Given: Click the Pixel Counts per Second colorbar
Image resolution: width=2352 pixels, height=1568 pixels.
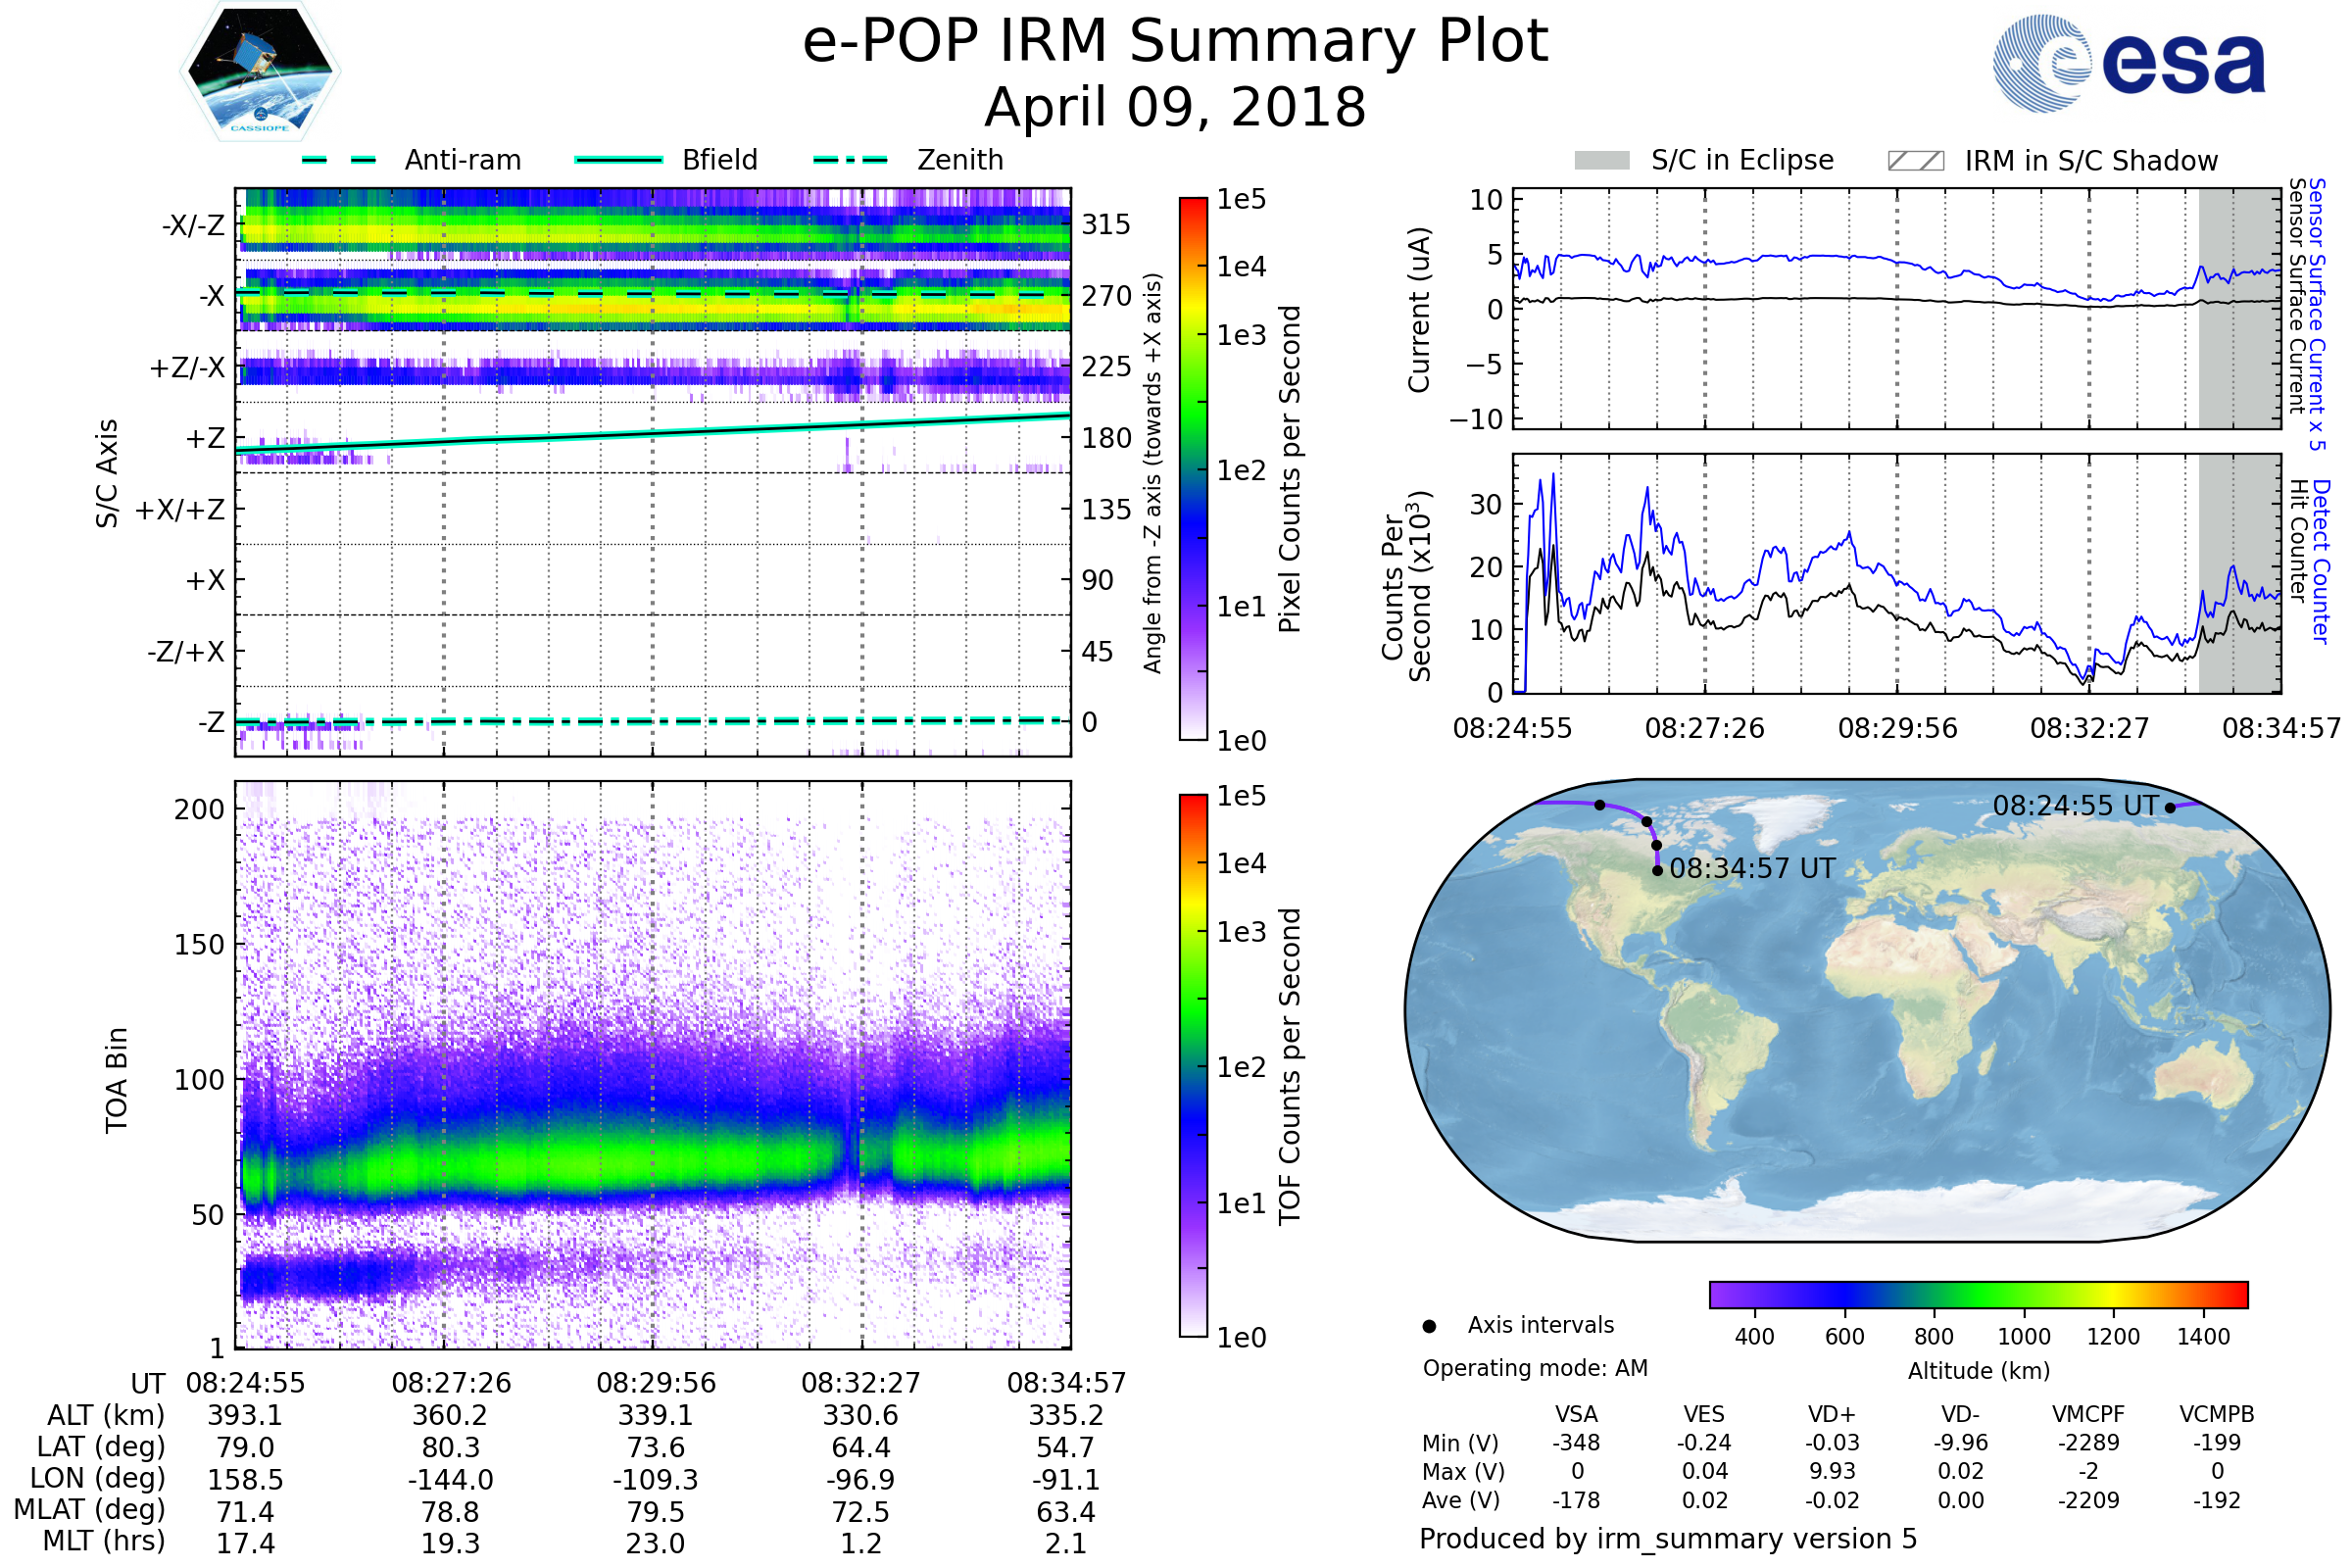Looking at the screenshot, I should tap(1193, 468).
